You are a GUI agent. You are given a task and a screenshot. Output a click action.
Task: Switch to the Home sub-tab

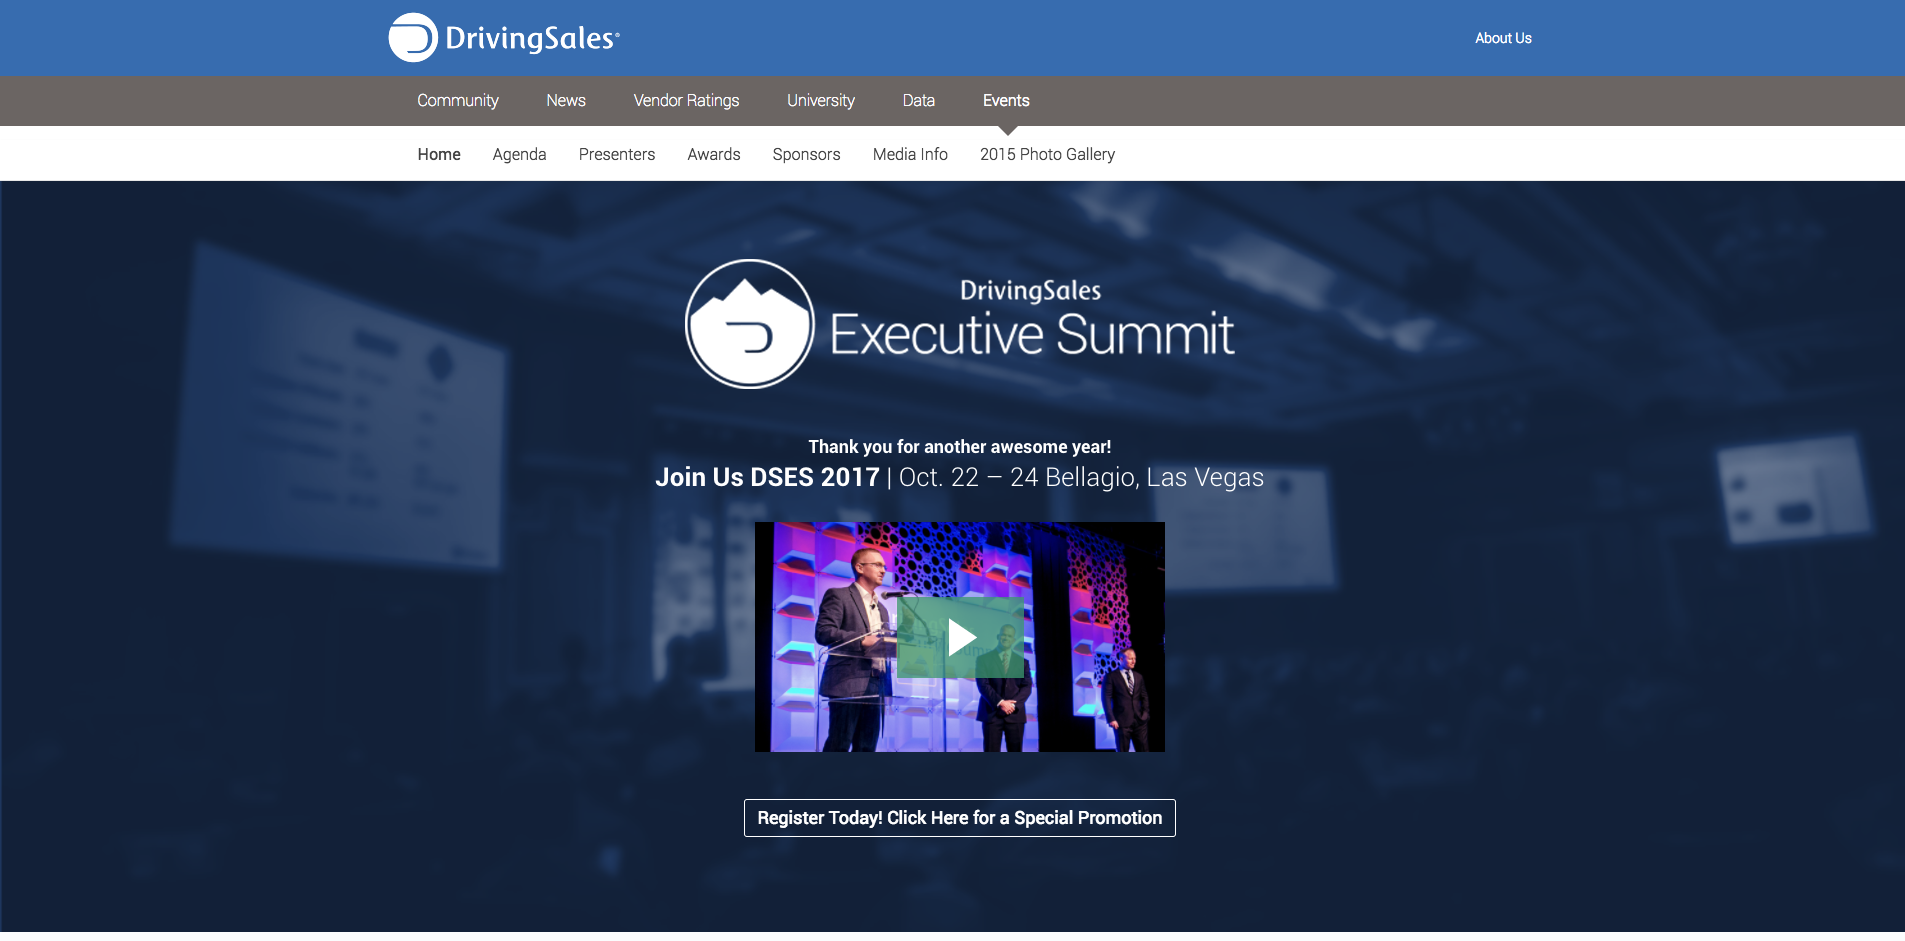tap(438, 154)
